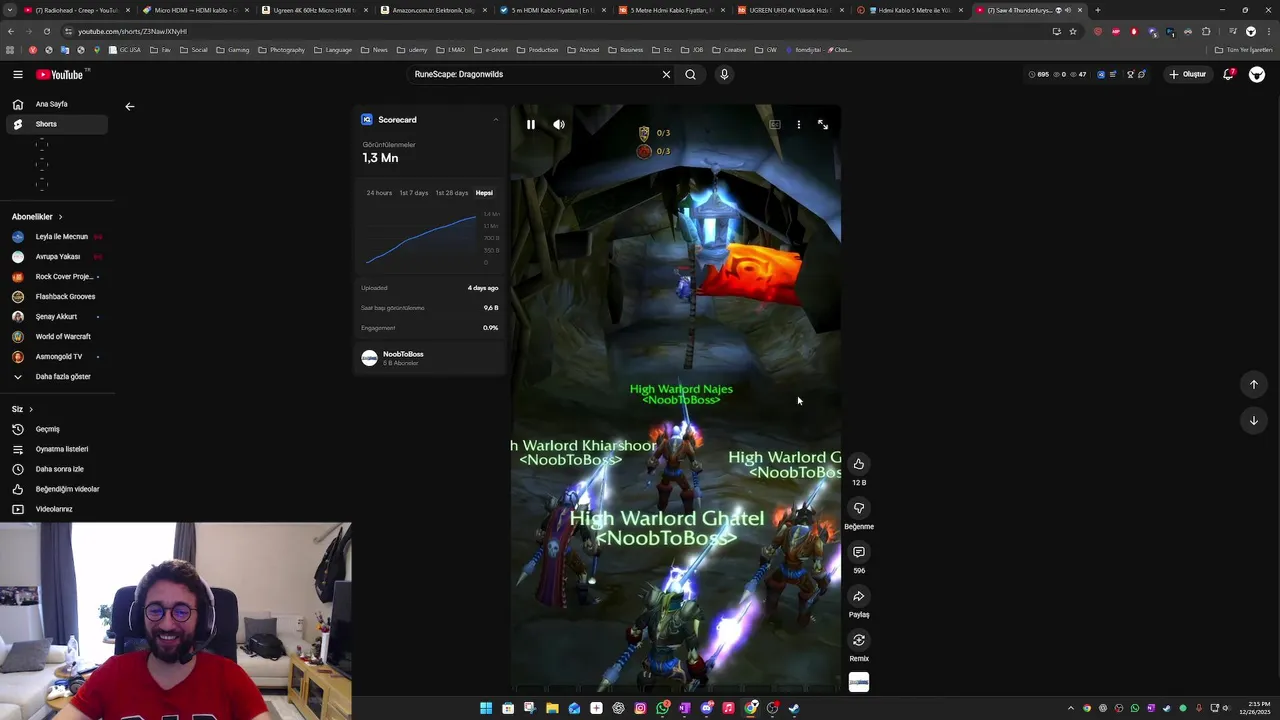Bookmark this page with star icon
The width and height of the screenshot is (1280, 720).
[x=1073, y=31]
